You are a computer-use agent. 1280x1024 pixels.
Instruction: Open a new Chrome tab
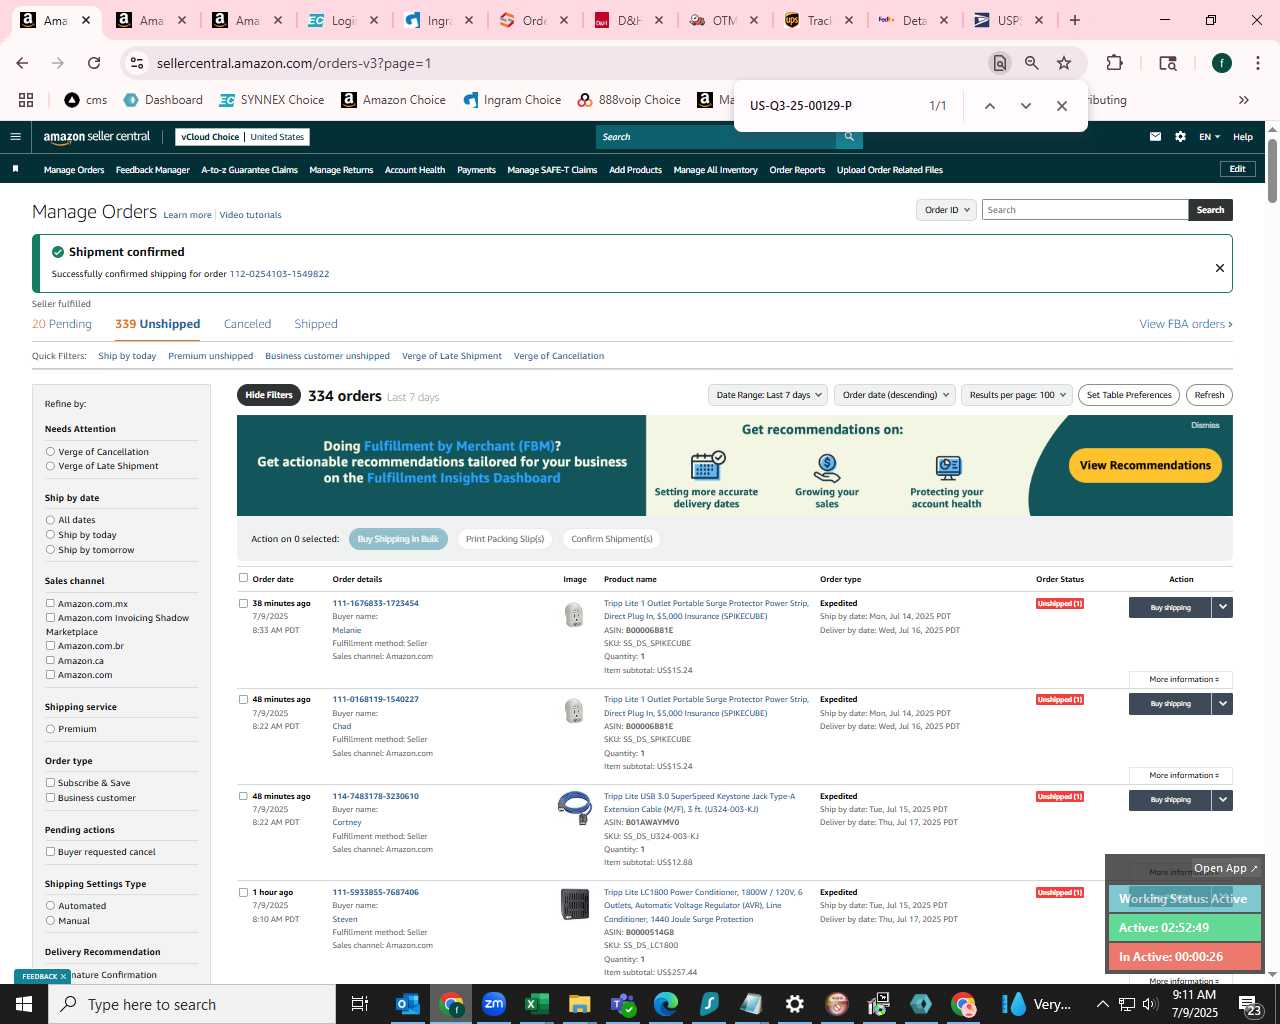point(1075,20)
